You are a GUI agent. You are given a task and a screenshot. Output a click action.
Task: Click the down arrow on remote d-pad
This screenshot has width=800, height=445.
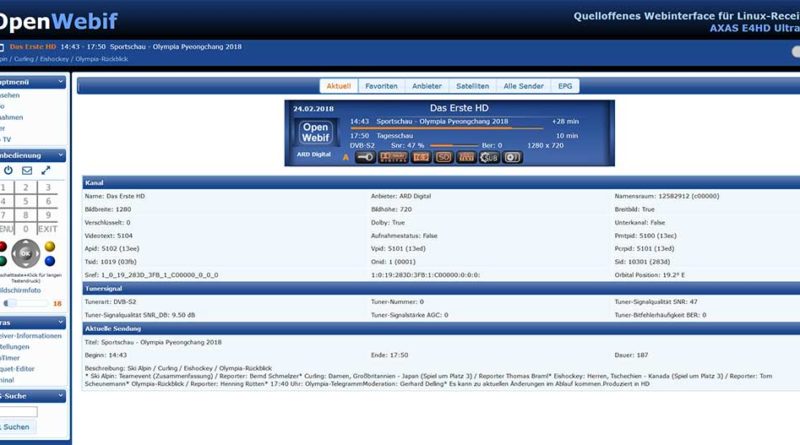pyautogui.click(x=26, y=264)
